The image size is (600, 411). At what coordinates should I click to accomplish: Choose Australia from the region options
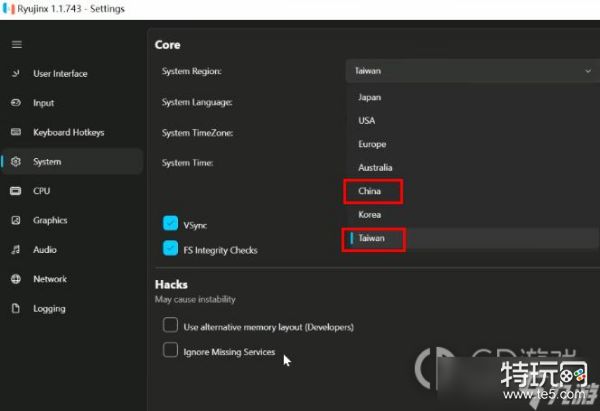tap(375, 167)
